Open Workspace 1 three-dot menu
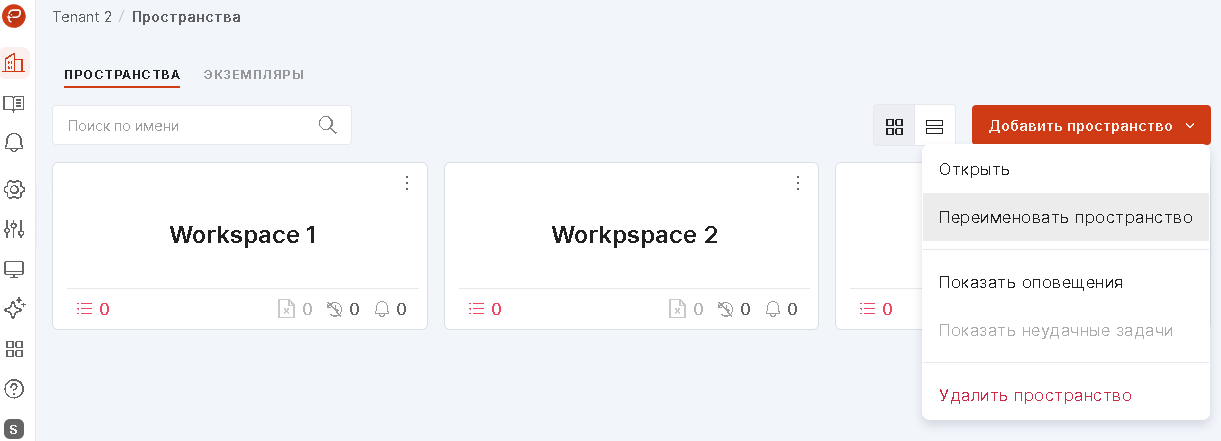This screenshot has height=441, width=1221. point(407,183)
